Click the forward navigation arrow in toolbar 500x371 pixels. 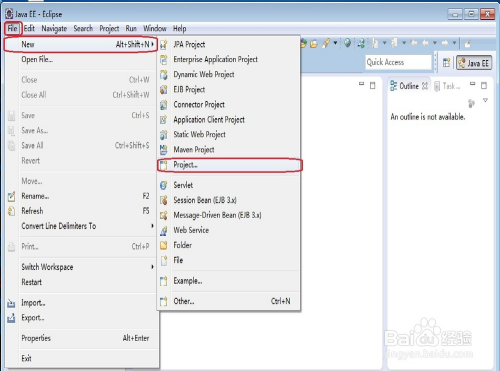445,43
